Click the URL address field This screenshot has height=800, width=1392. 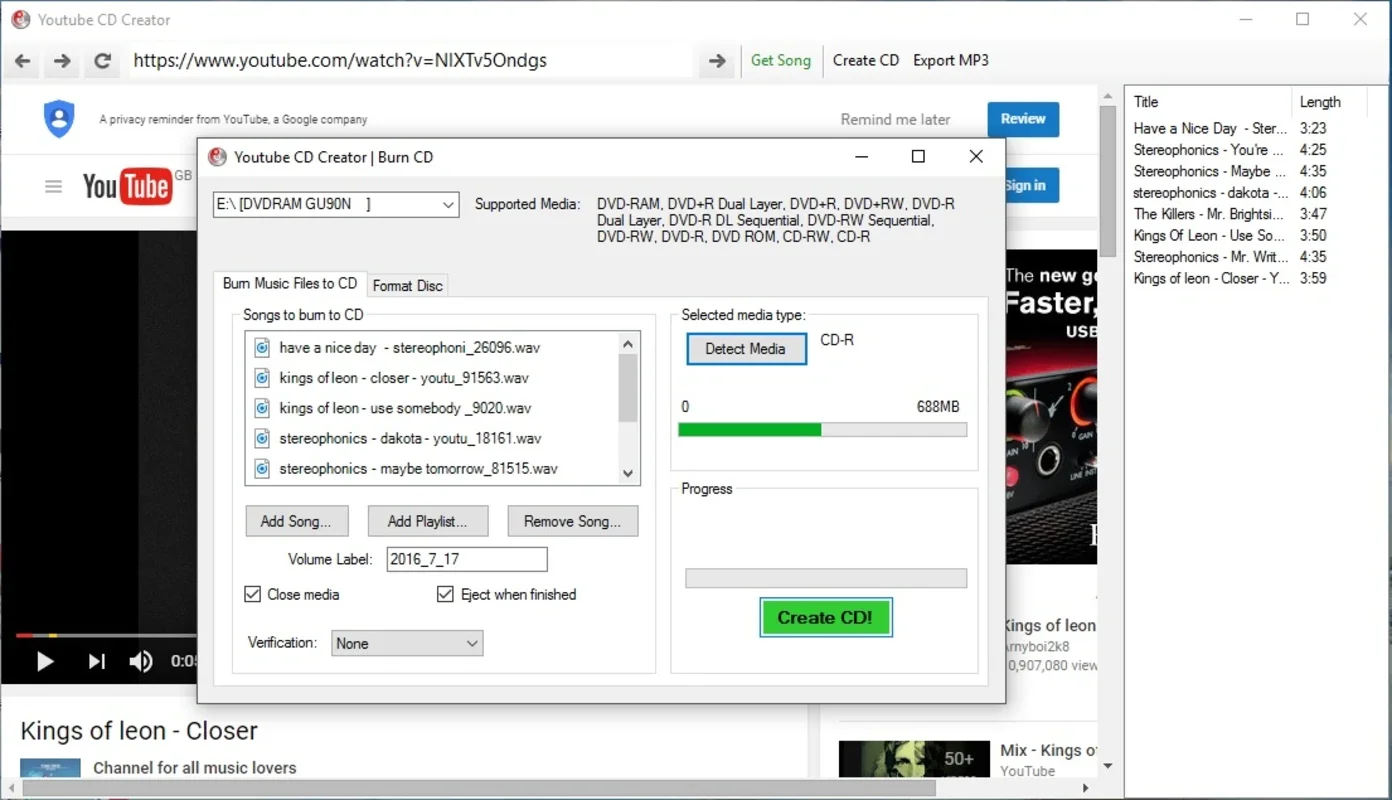(x=412, y=61)
